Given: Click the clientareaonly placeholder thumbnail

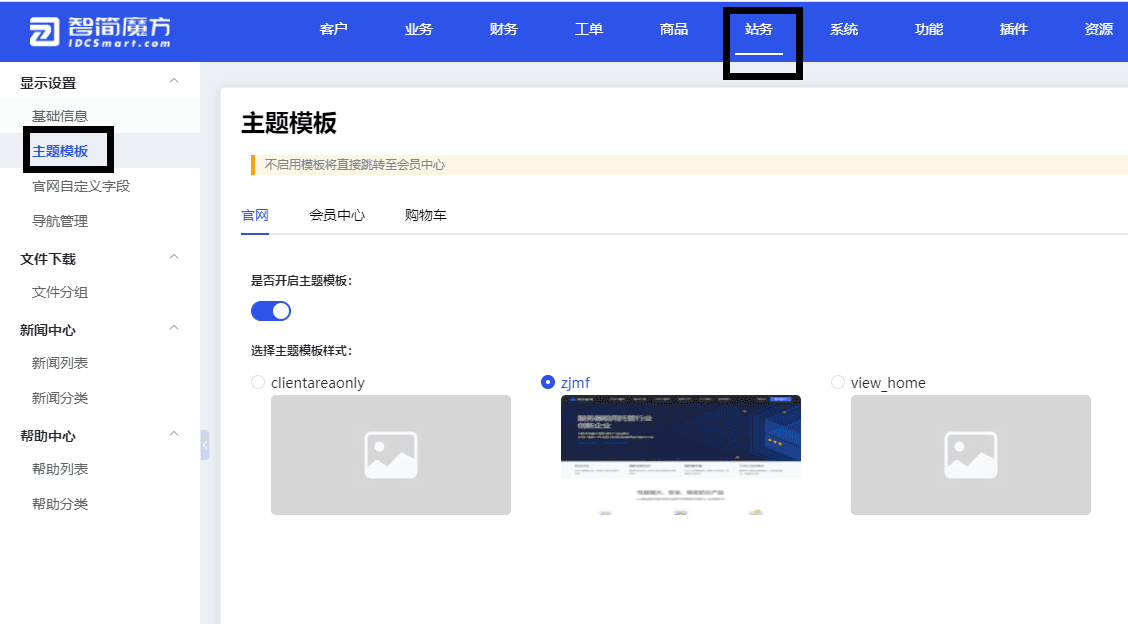Looking at the screenshot, I should [391, 455].
